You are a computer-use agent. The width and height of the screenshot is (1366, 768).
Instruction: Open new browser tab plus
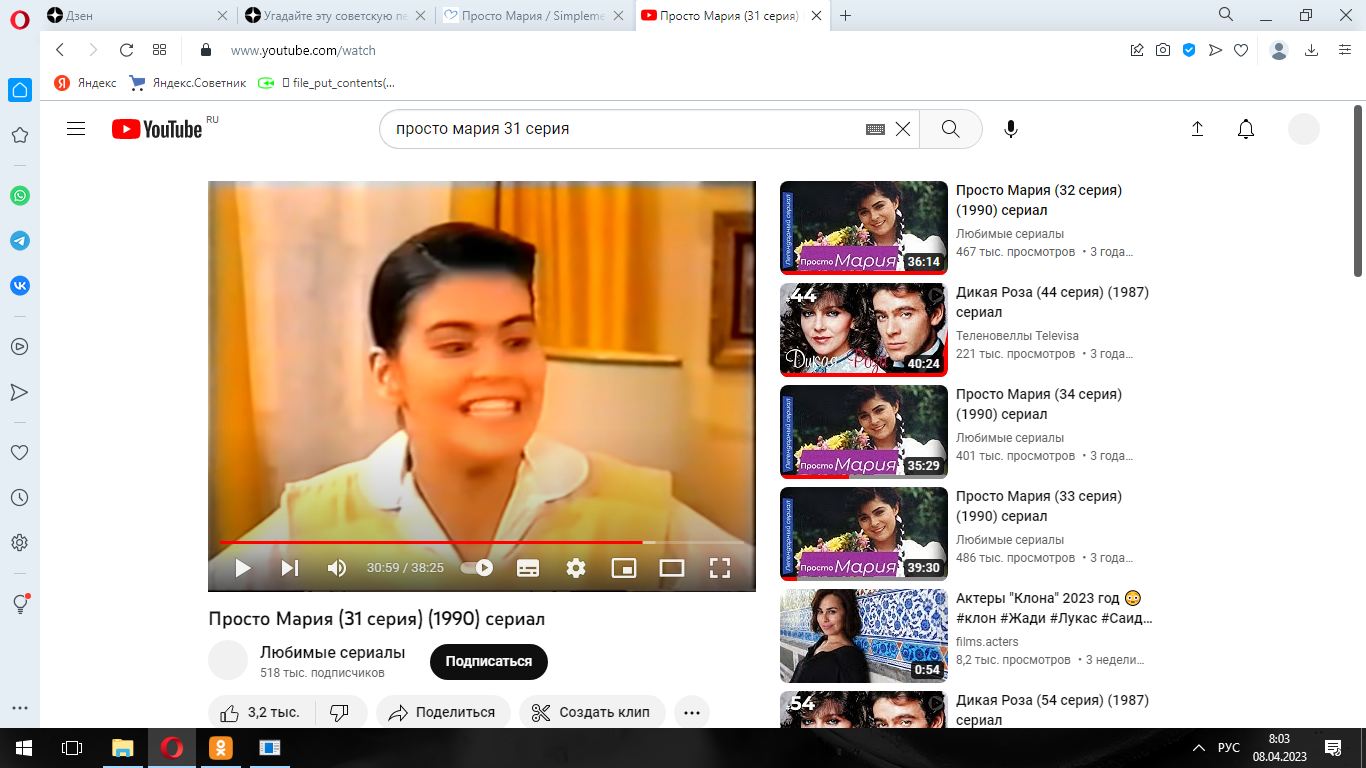click(846, 15)
